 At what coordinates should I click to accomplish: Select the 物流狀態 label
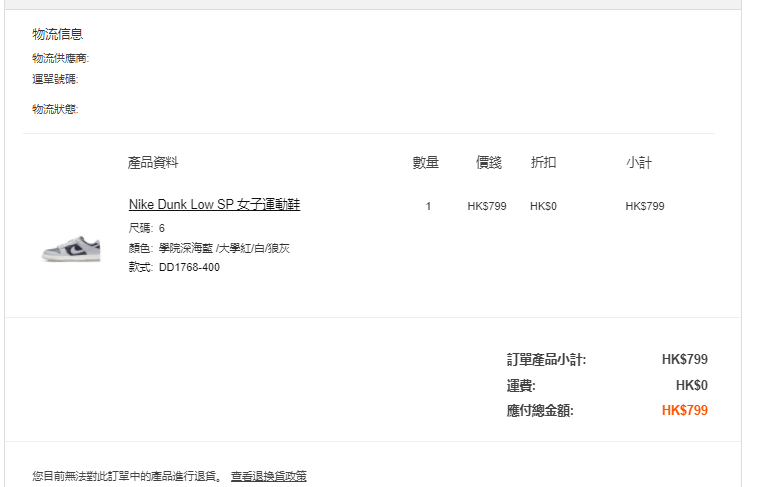[x=55, y=109]
